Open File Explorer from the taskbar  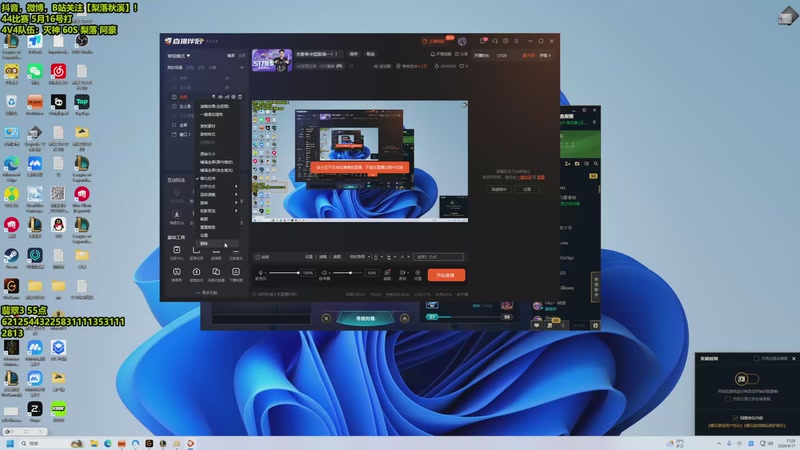(x=94, y=443)
